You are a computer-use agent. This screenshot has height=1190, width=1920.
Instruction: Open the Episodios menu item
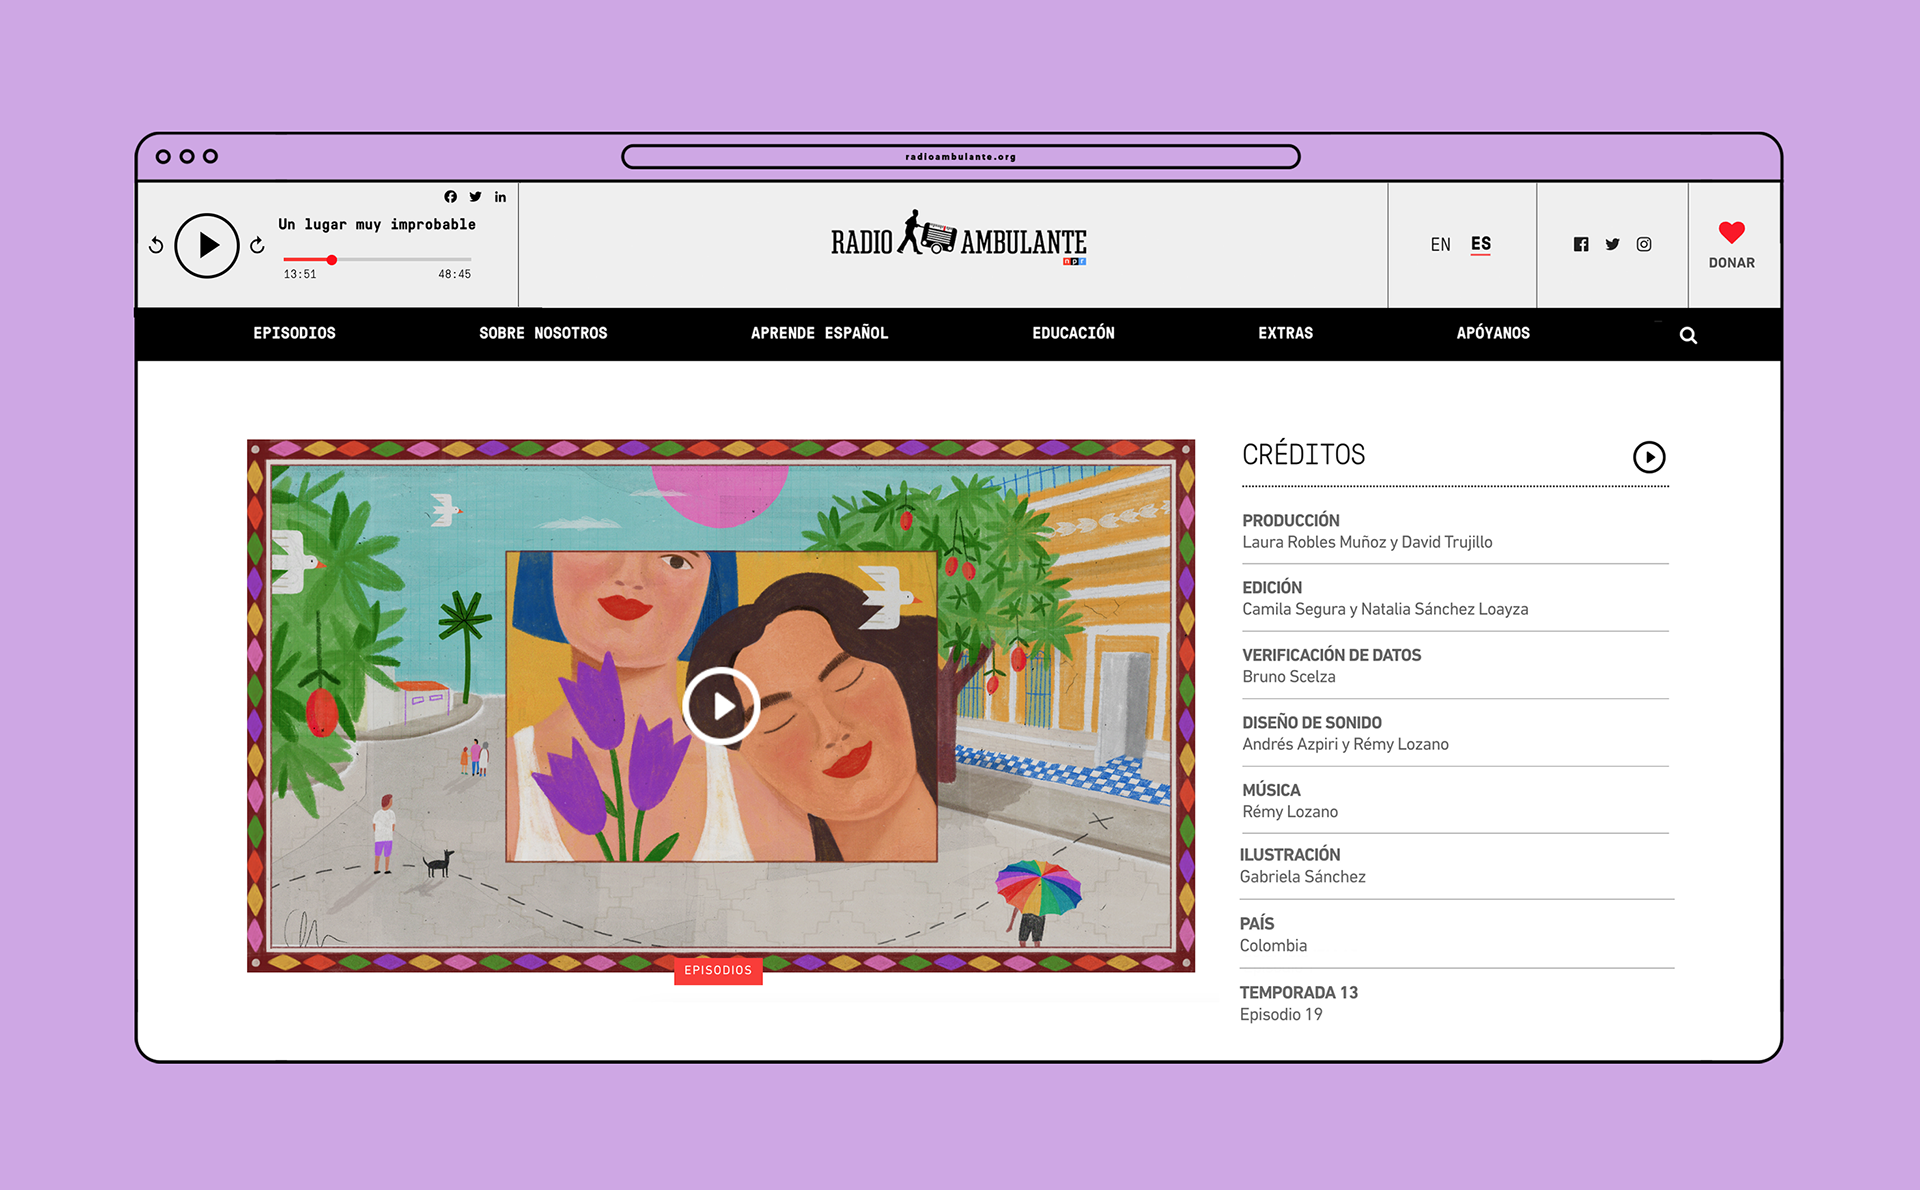[294, 333]
